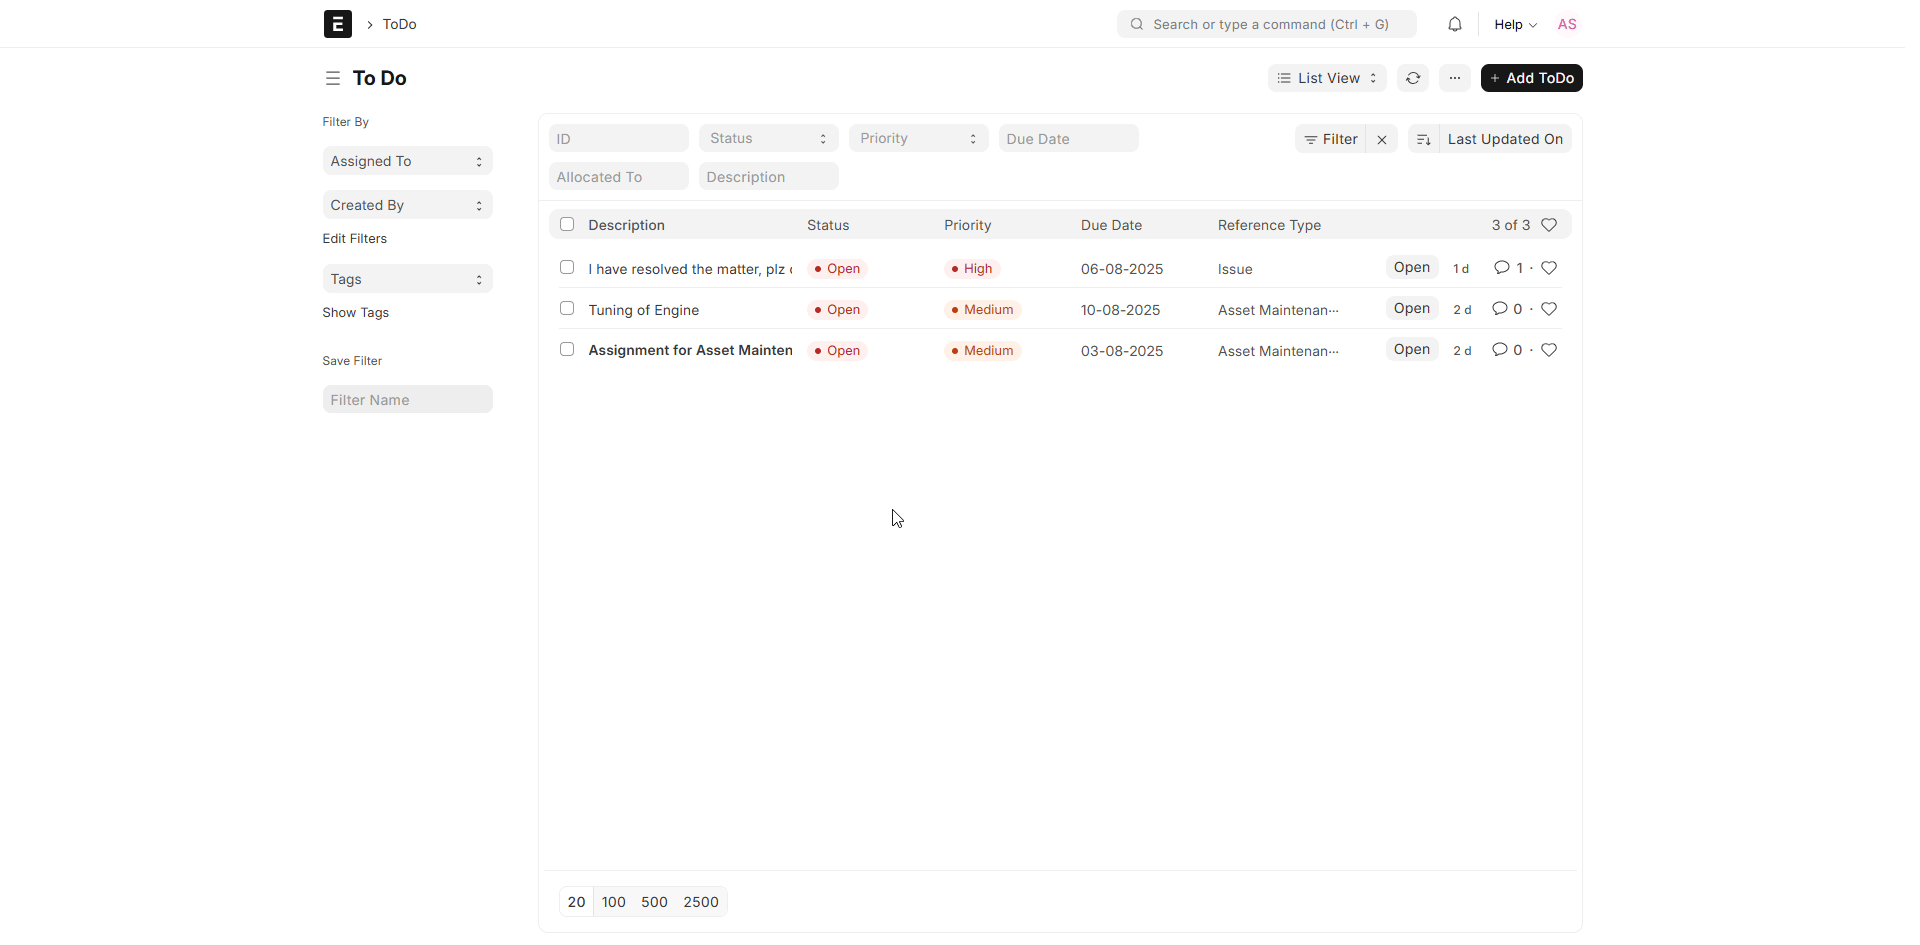Expand the Assigned To filter dropdown
Viewport: 1920px width, 945px height.
tap(407, 161)
